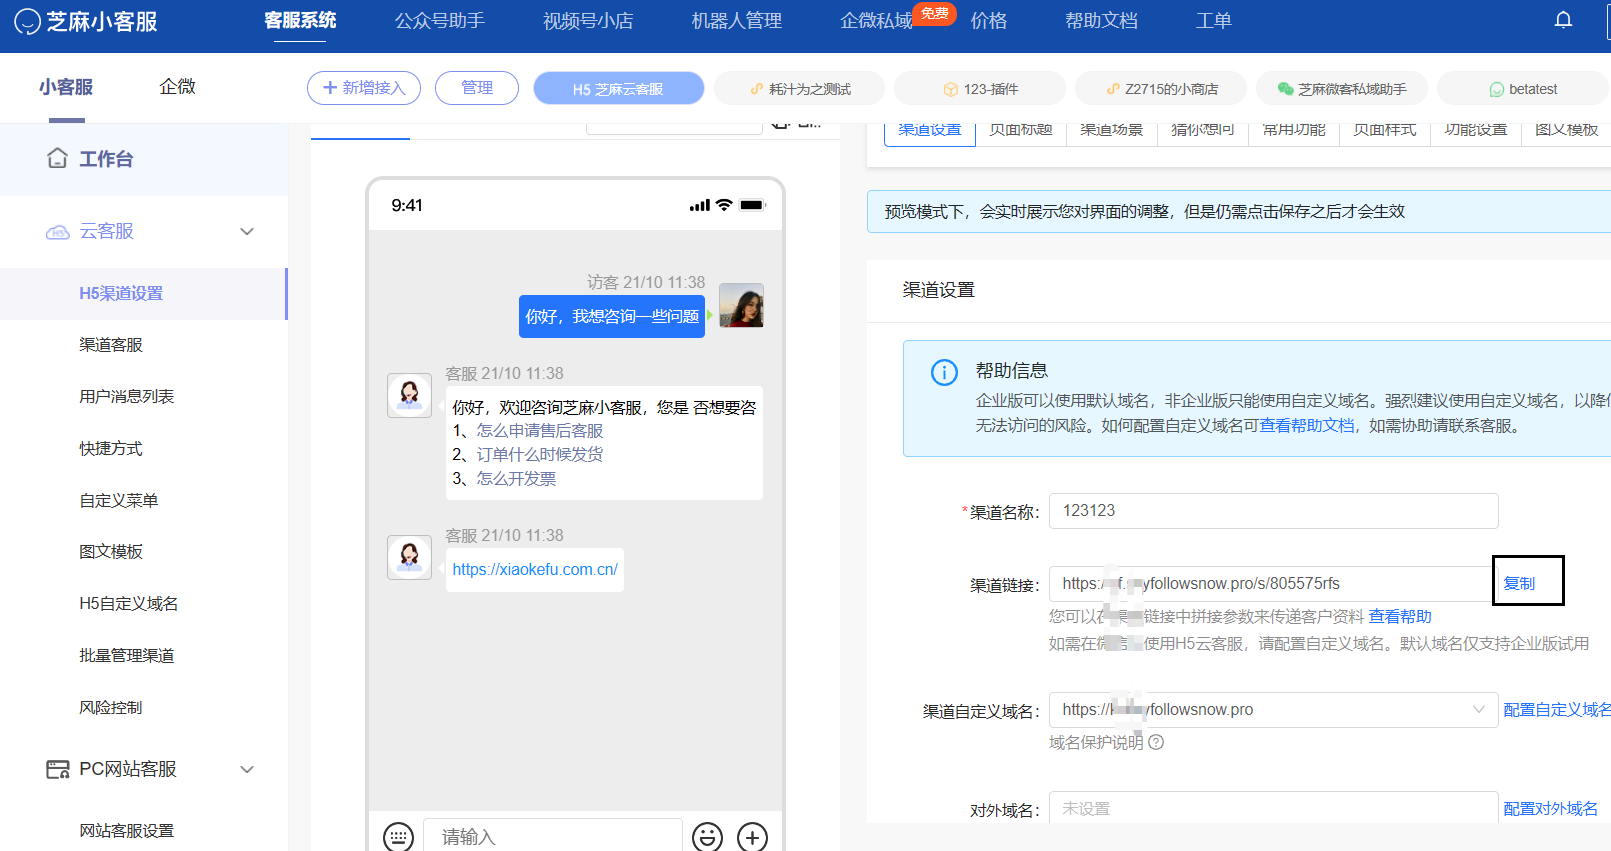Open the 渠道自定义域名 dropdown
1611x851 pixels.
coord(1273,709)
